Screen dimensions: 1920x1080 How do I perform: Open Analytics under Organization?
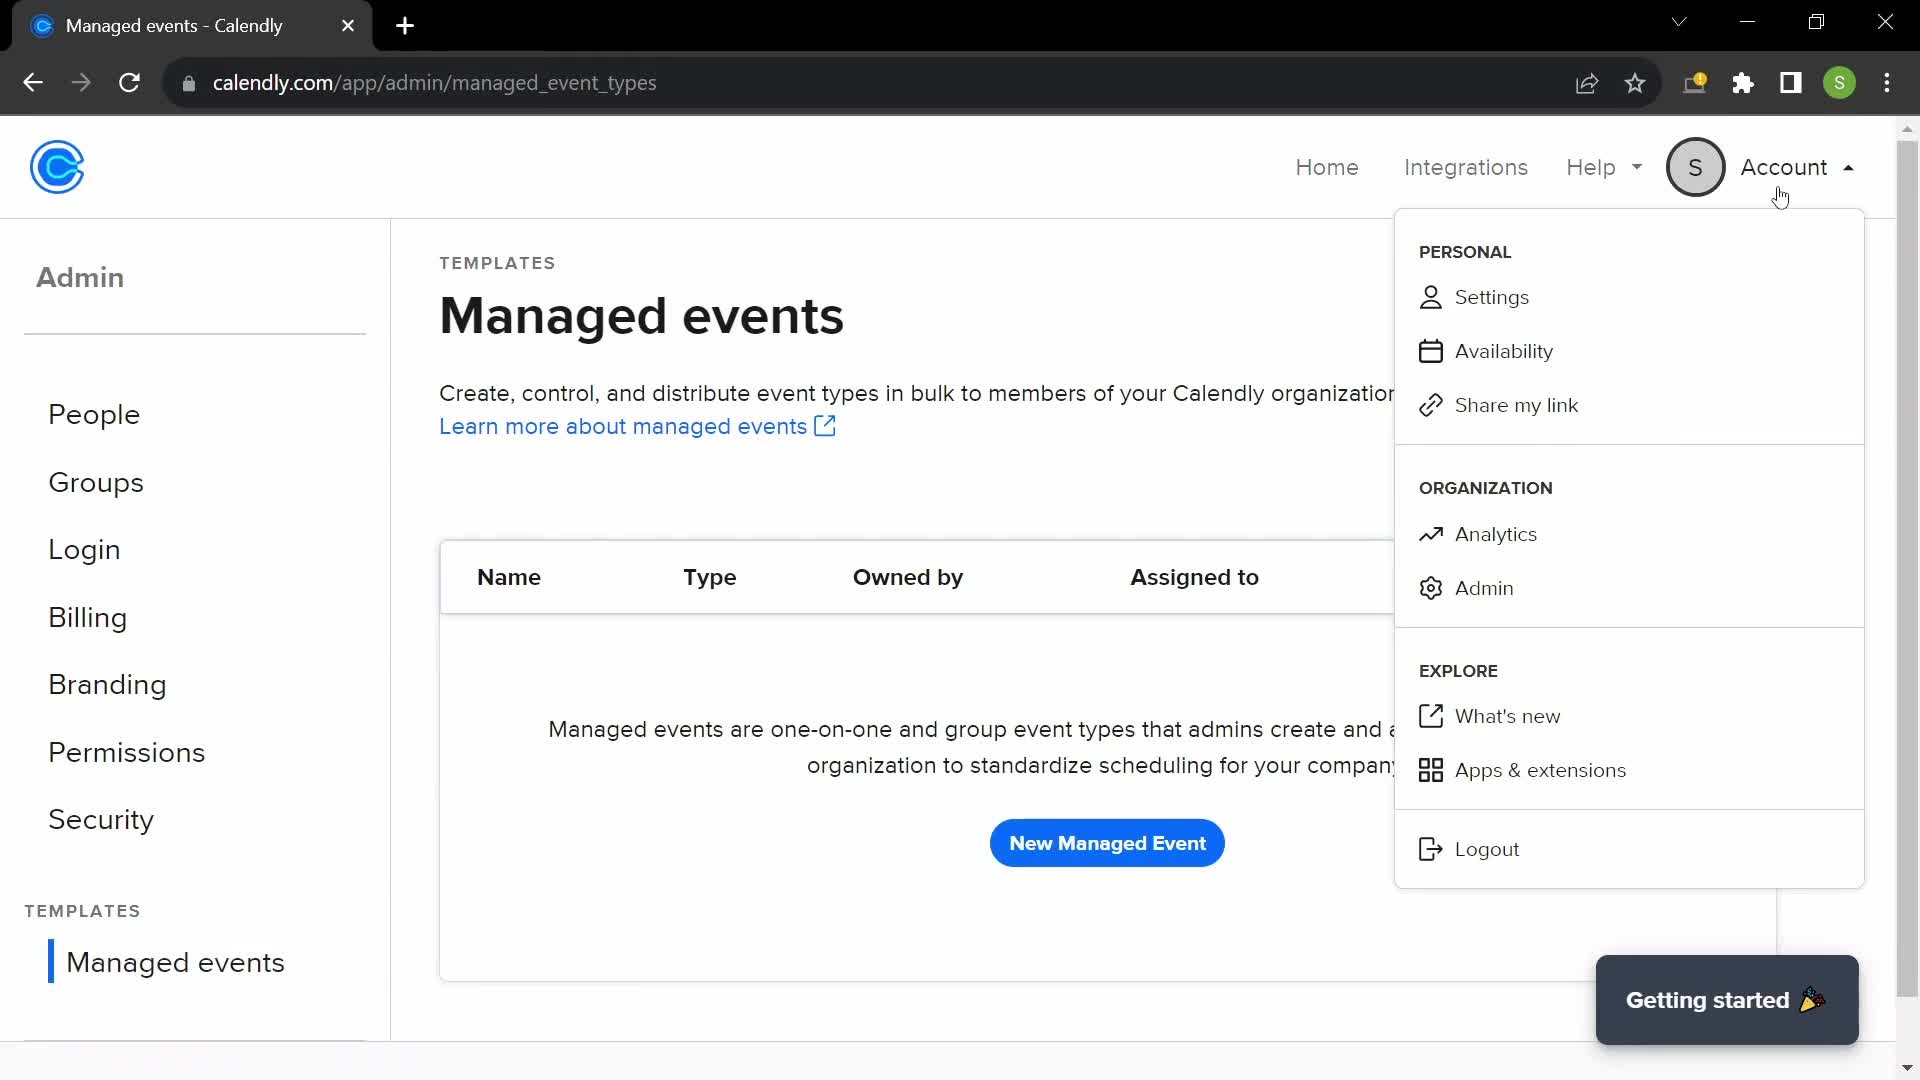click(x=1629, y=534)
